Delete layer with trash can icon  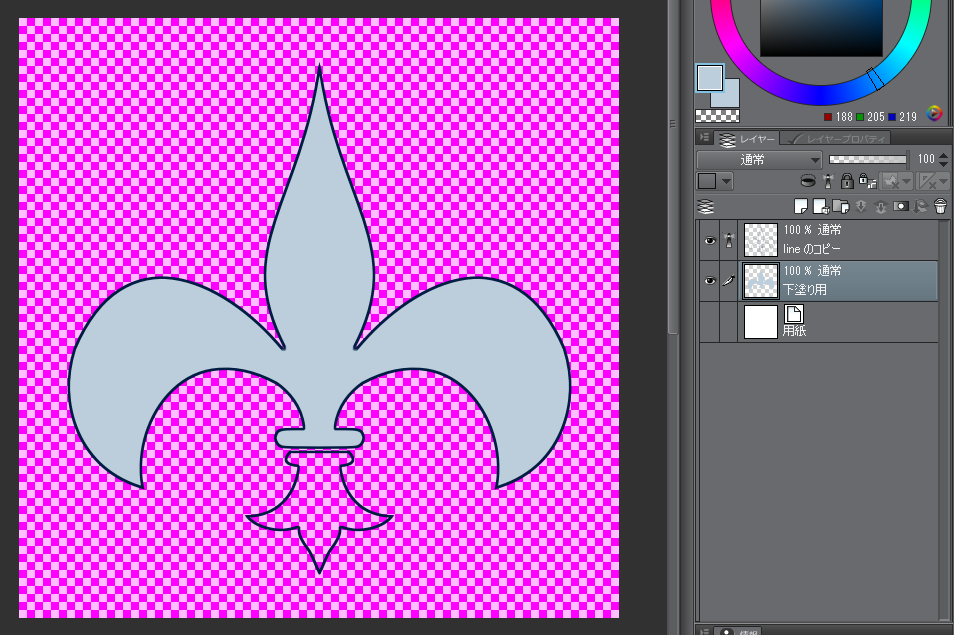pos(941,207)
